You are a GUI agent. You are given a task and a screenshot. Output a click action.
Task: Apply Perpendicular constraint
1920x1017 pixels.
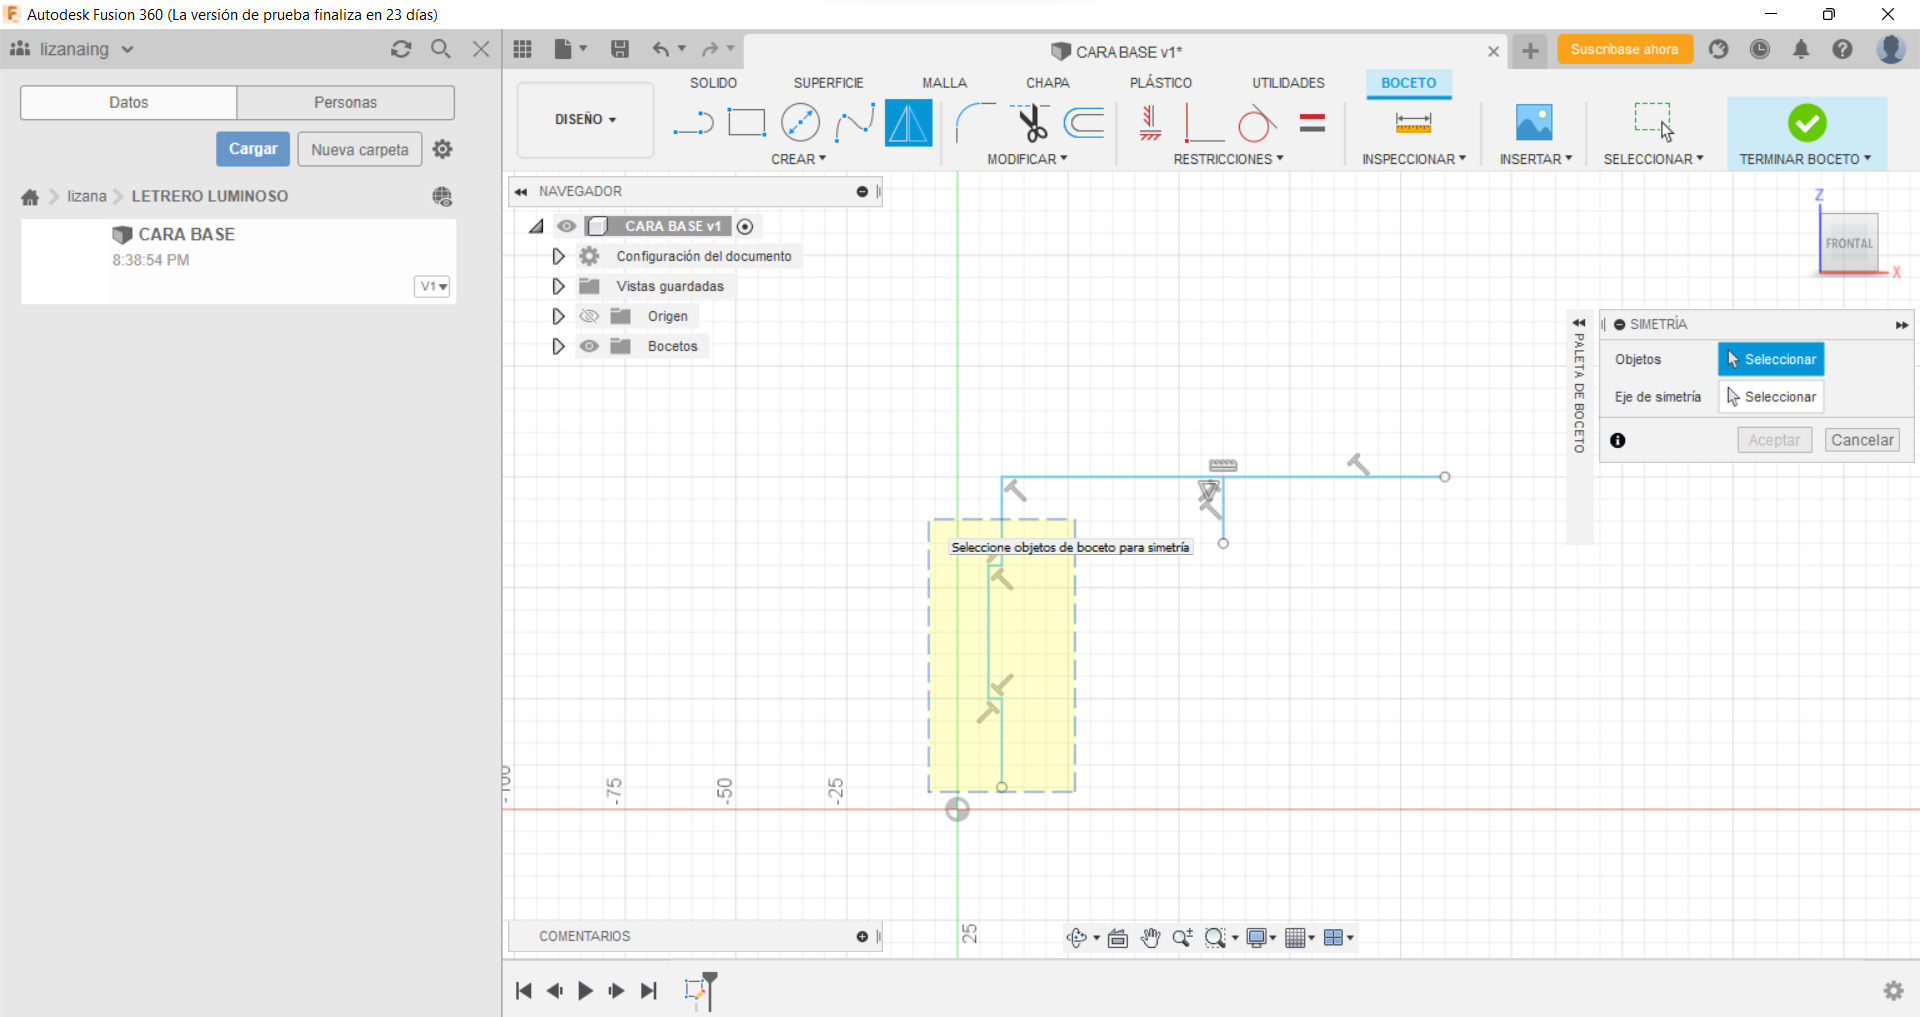1204,123
